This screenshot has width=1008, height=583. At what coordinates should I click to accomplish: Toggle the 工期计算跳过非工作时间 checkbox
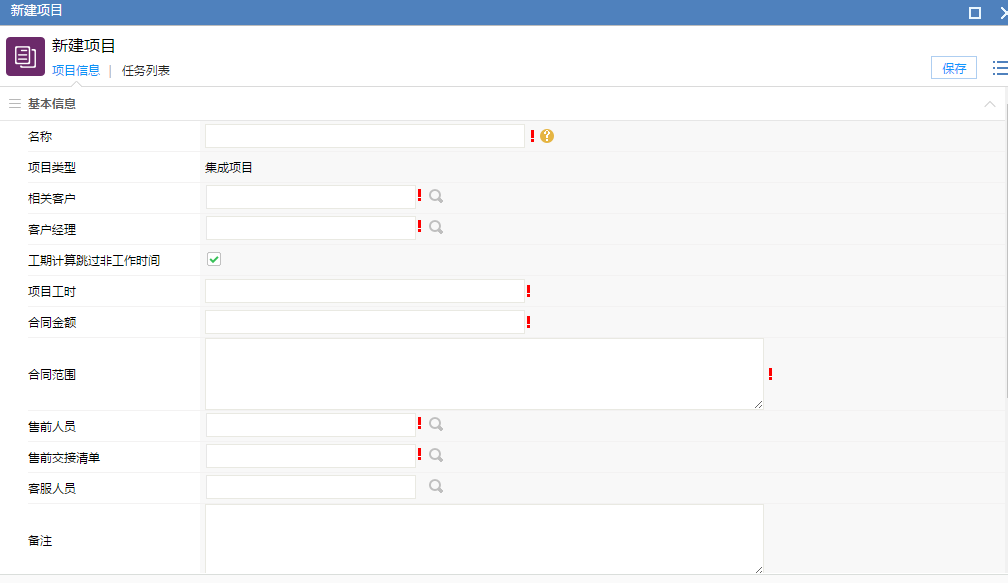pyautogui.click(x=214, y=259)
